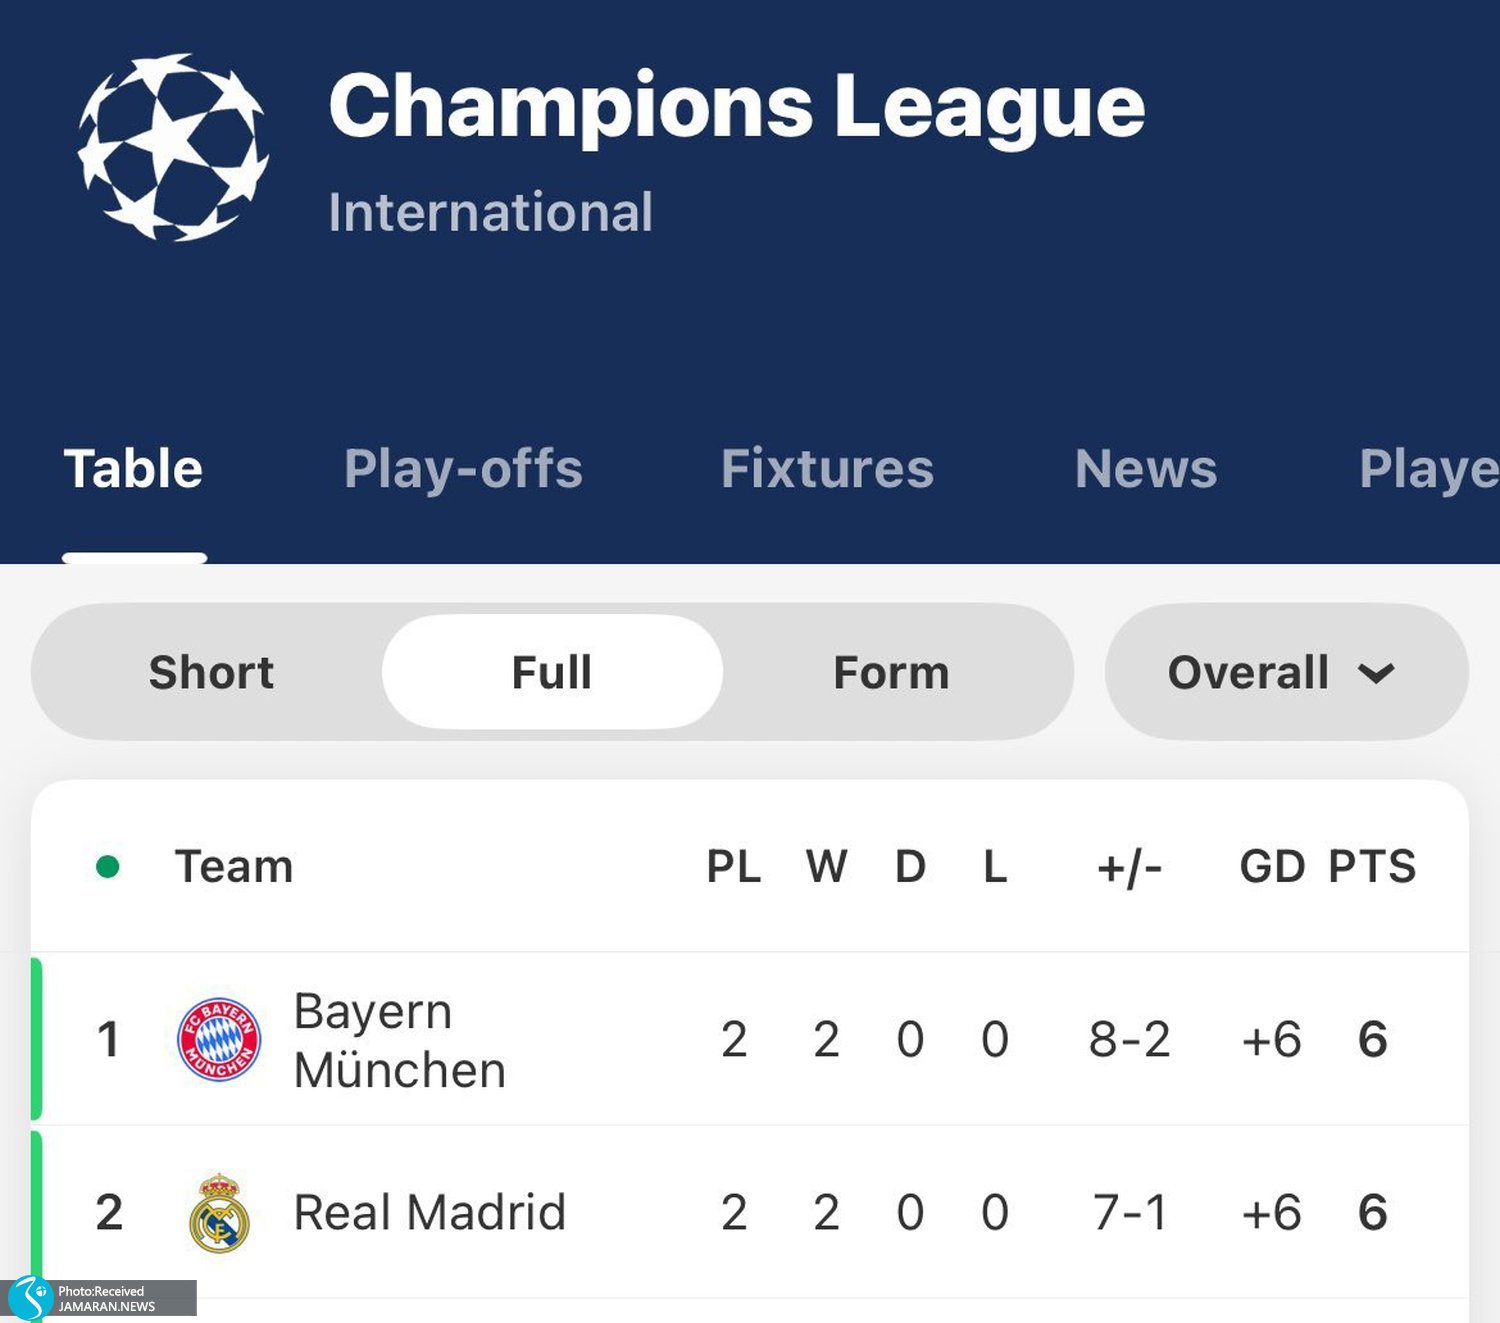The height and width of the screenshot is (1323, 1500).
Task: Select the Table tab
Action: pos(133,469)
